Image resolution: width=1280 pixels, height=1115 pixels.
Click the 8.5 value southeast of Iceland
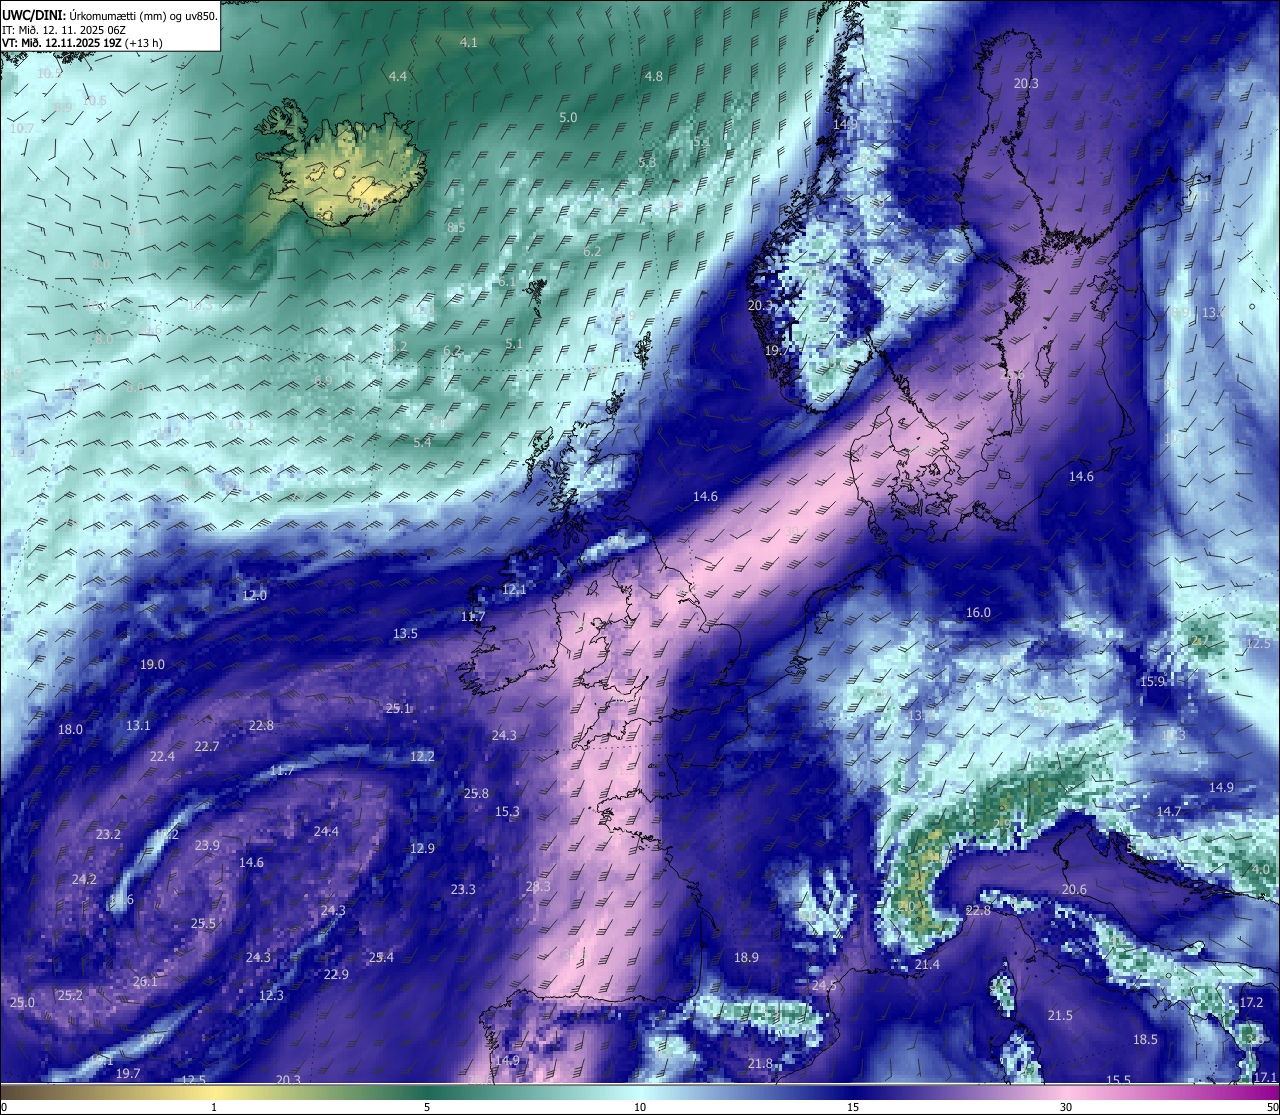click(456, 228)
